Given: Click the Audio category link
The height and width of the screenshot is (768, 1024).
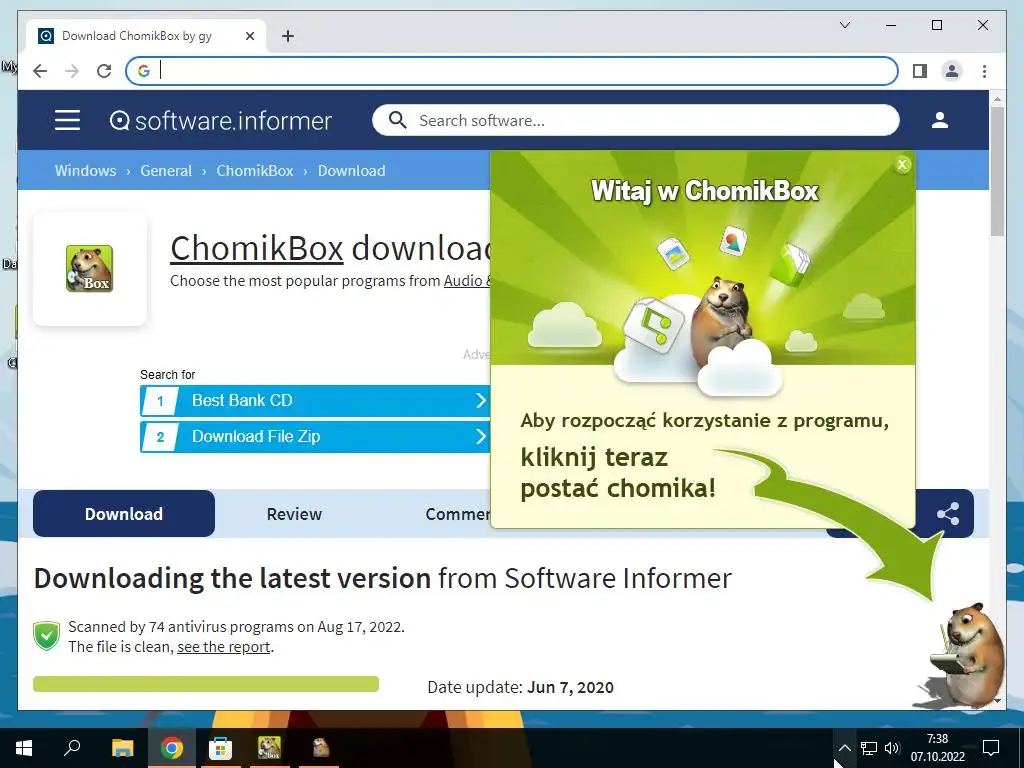Looking at the screenshot, I should tap(466, 281).
